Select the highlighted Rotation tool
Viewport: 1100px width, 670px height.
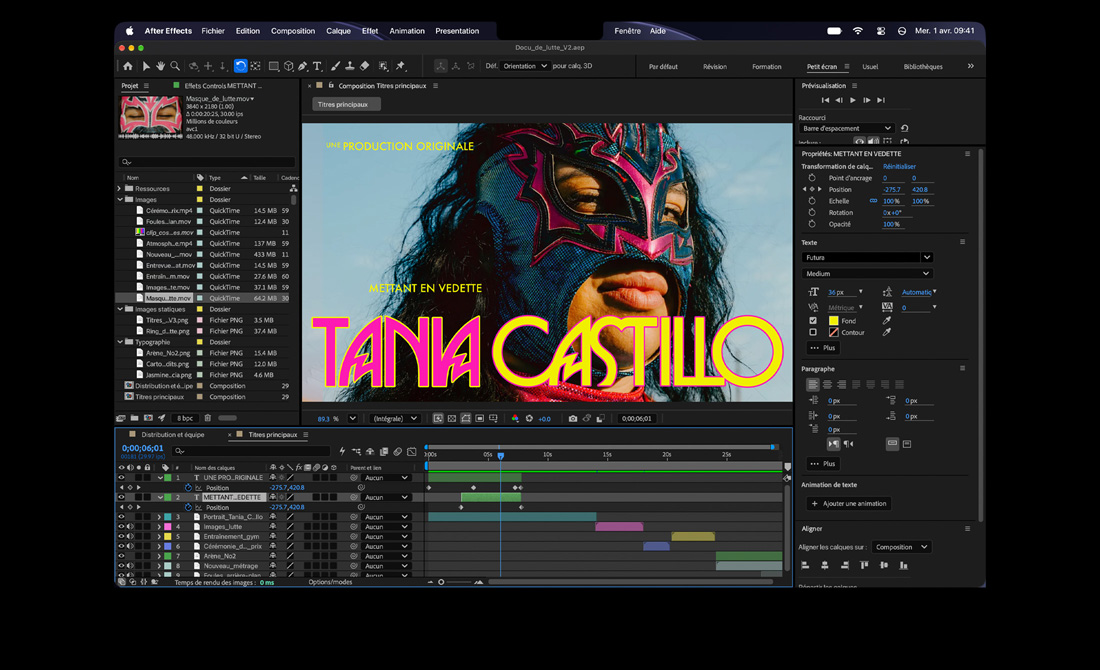(240, 66)
